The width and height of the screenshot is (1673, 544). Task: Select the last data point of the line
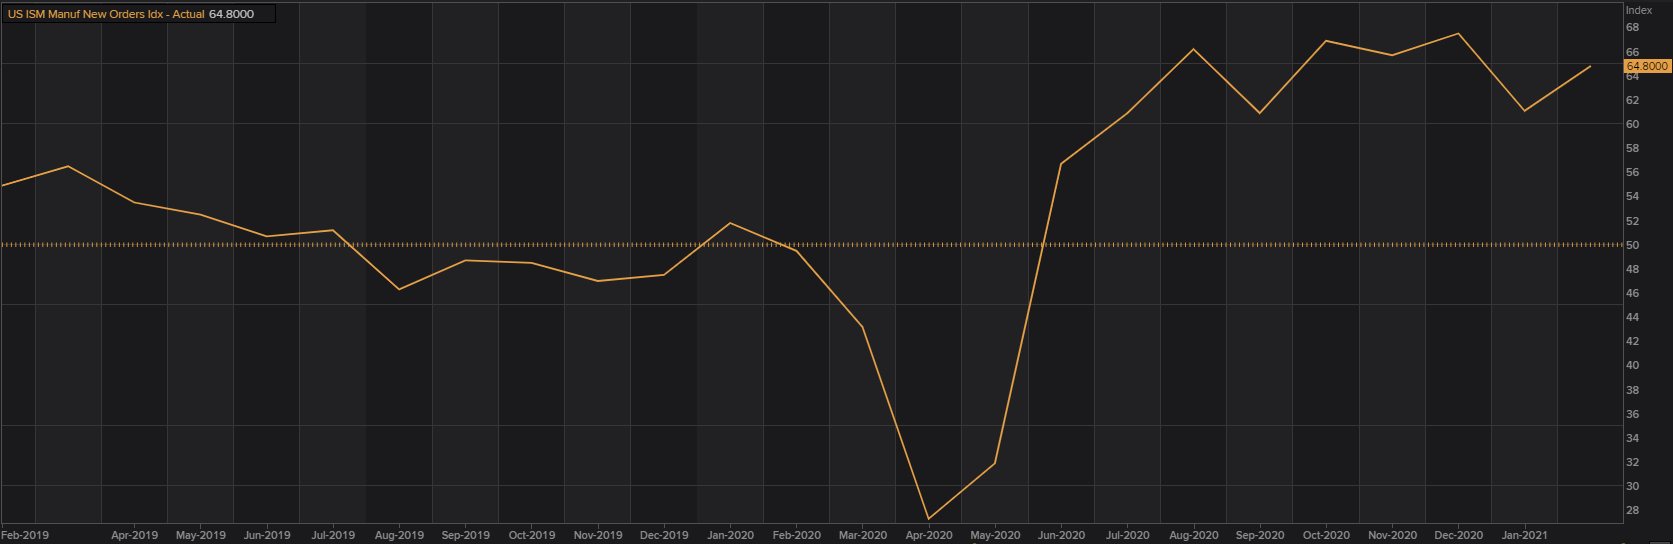click(1590, 66)
